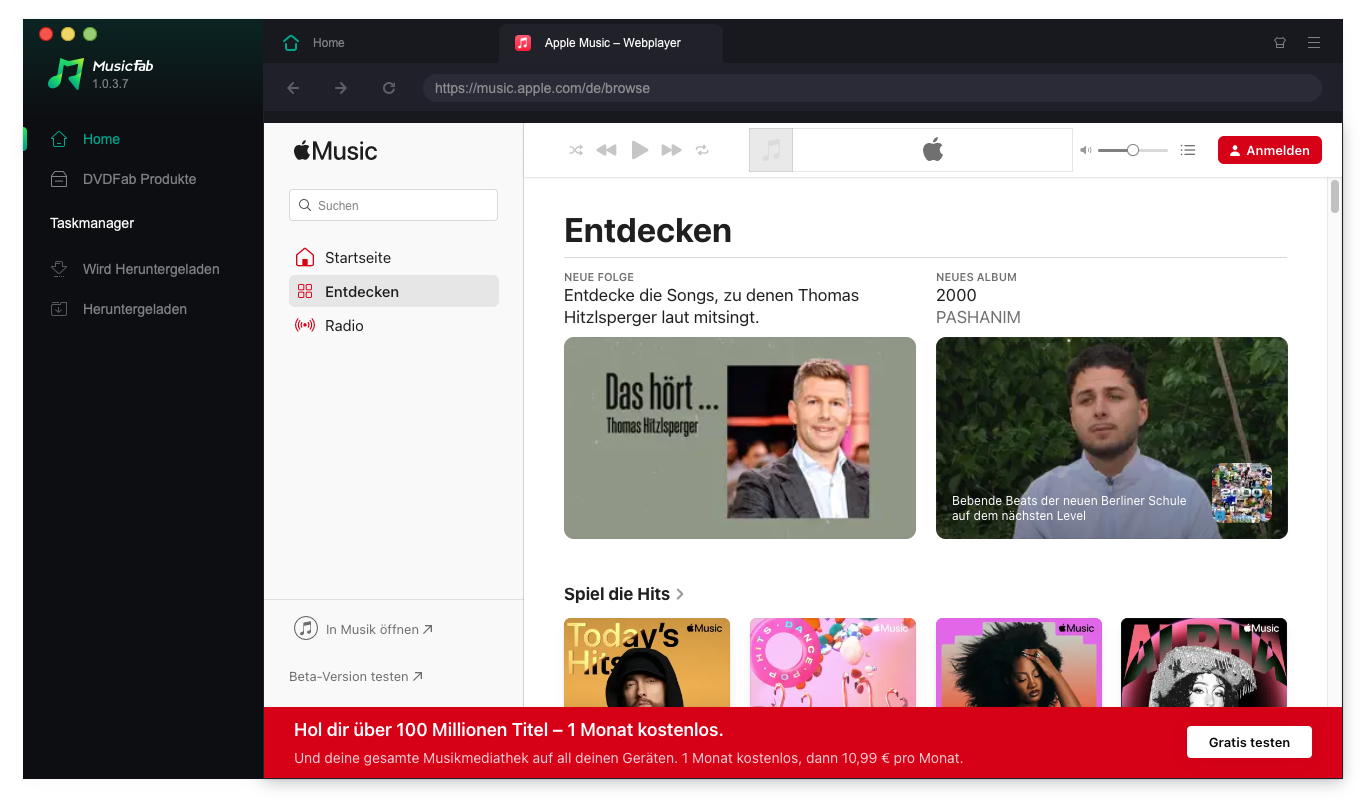Open the MusicFab hamburger menu
The image size is (1366, 806).
[x=1314, y=43]
